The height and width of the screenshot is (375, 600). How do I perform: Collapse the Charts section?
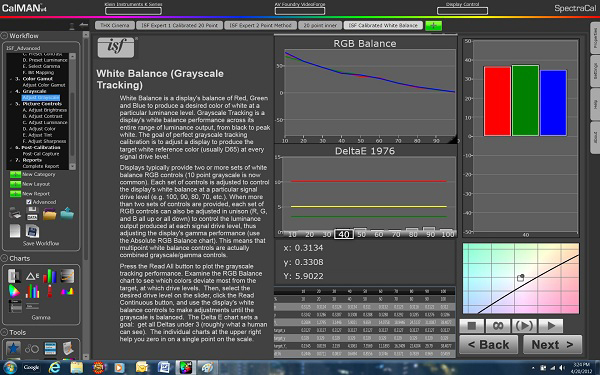pyautogui.click(x=4, y=258)
